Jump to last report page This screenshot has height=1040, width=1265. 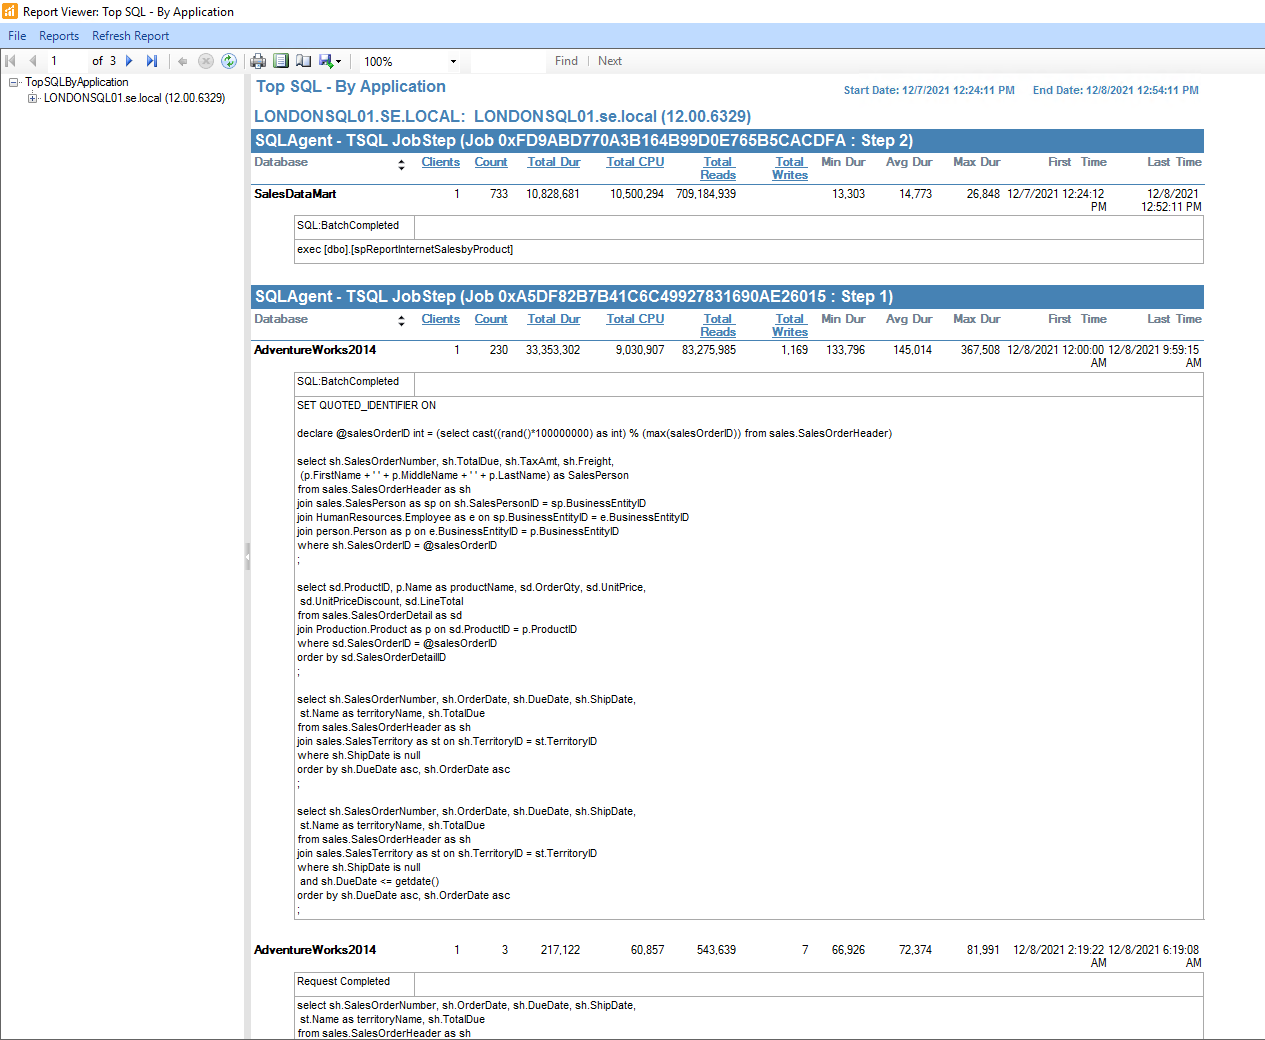[x=152, y=61]
